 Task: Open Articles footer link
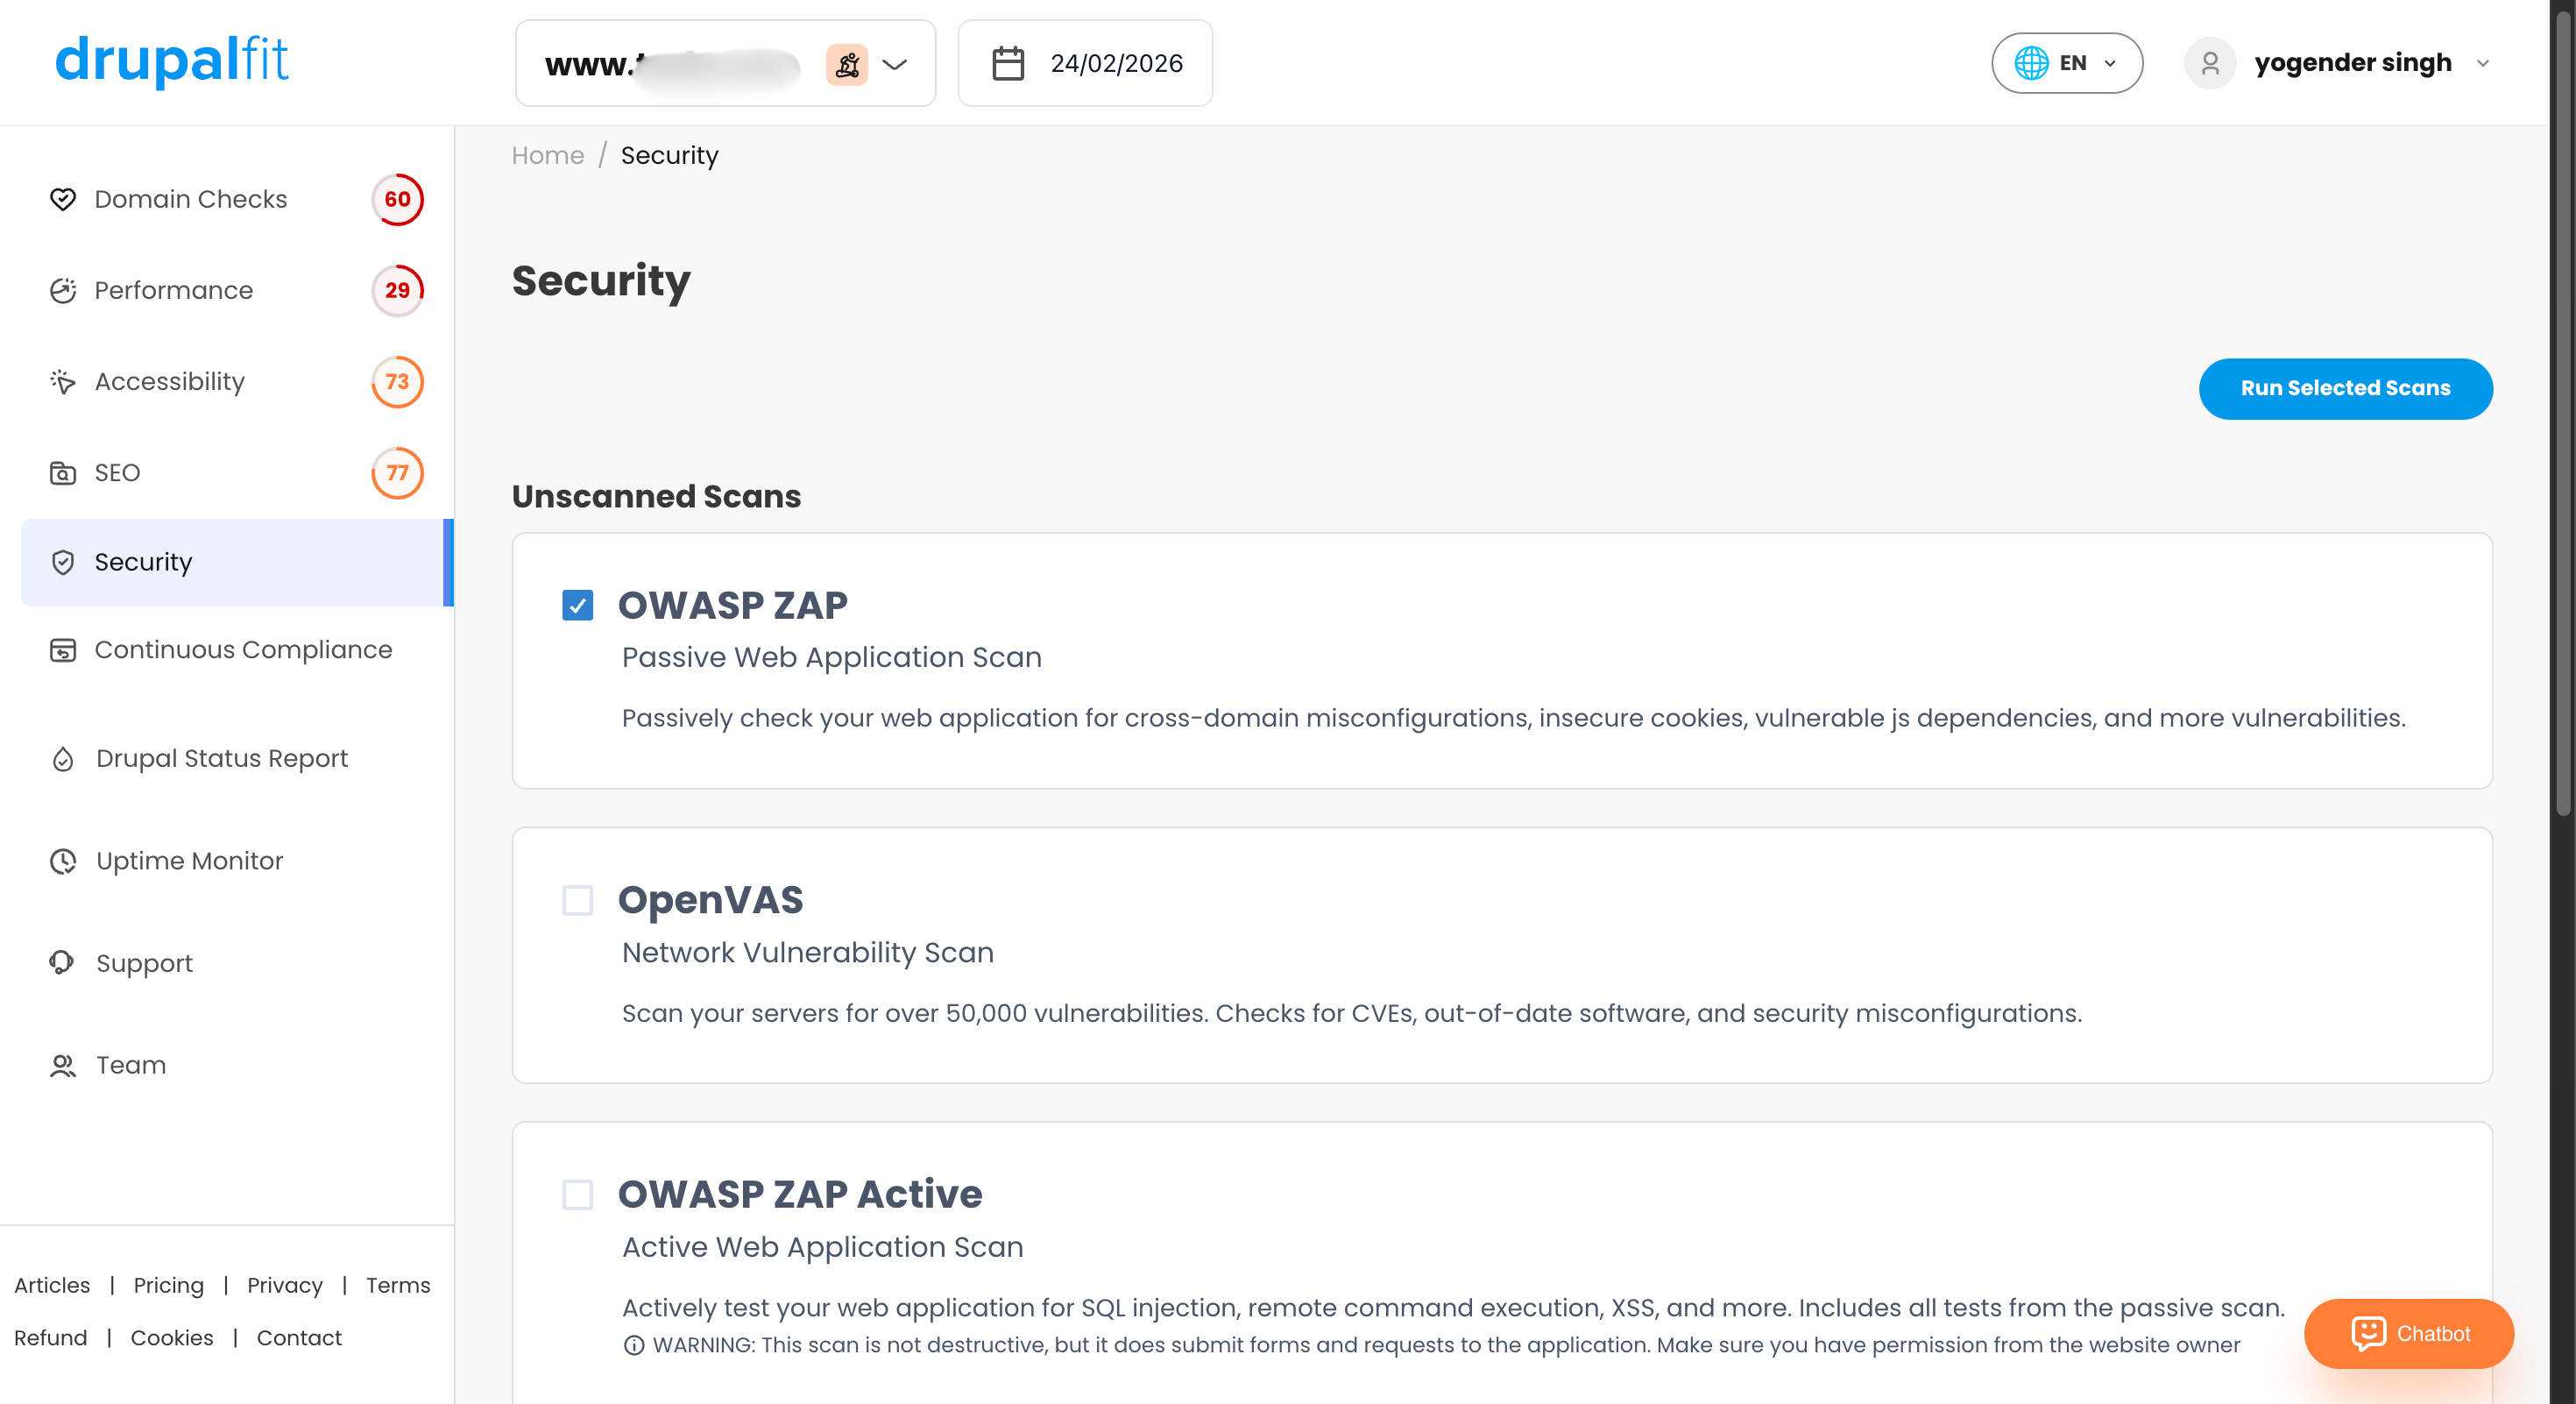click(52, 1285)
